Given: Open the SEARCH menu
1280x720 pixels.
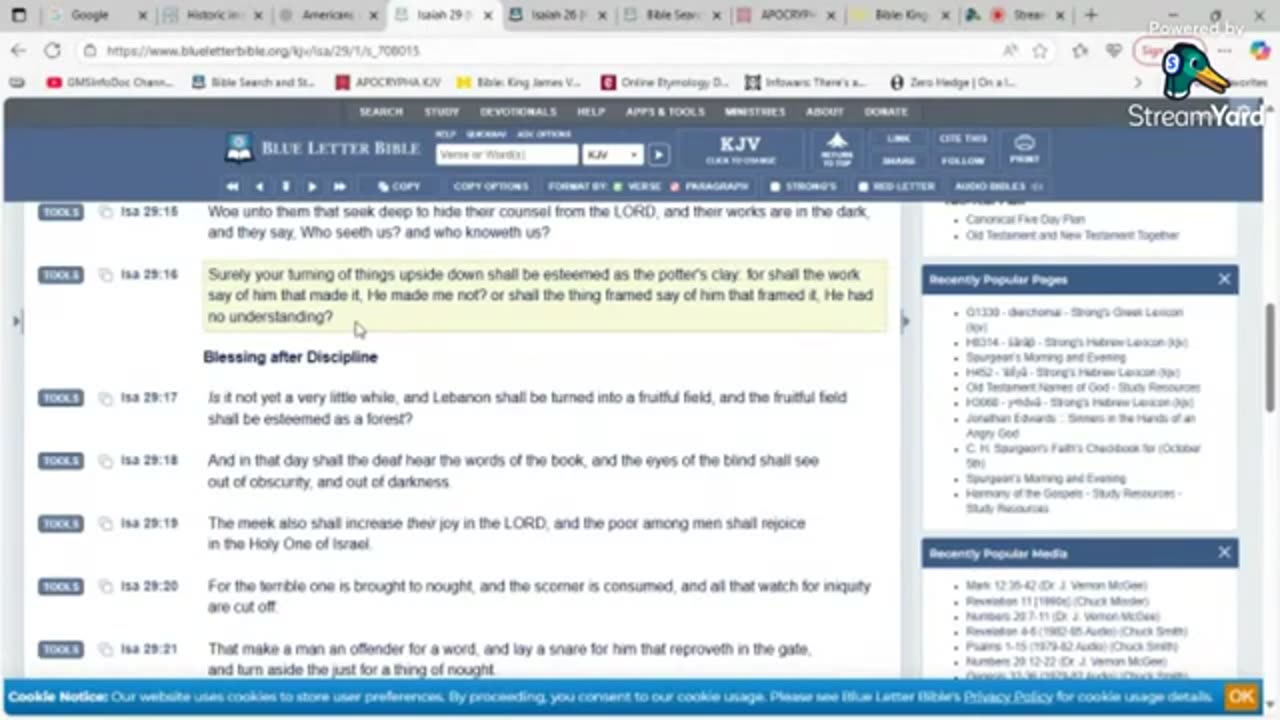Looking at the screenshot, I should pos(381,112).
